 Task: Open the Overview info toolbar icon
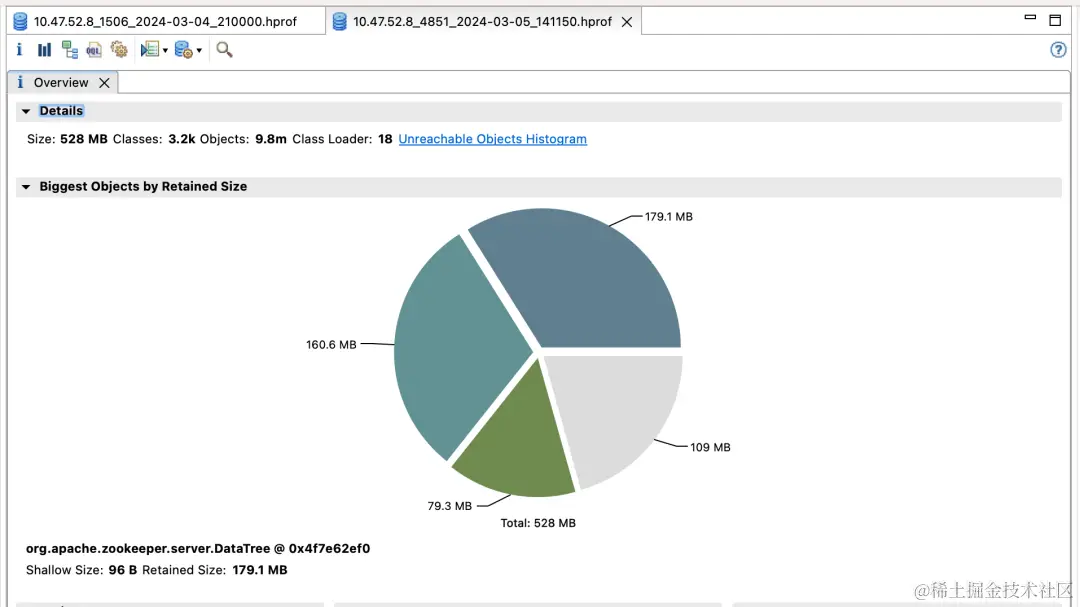pyautogui.click(x=19, y=50)
